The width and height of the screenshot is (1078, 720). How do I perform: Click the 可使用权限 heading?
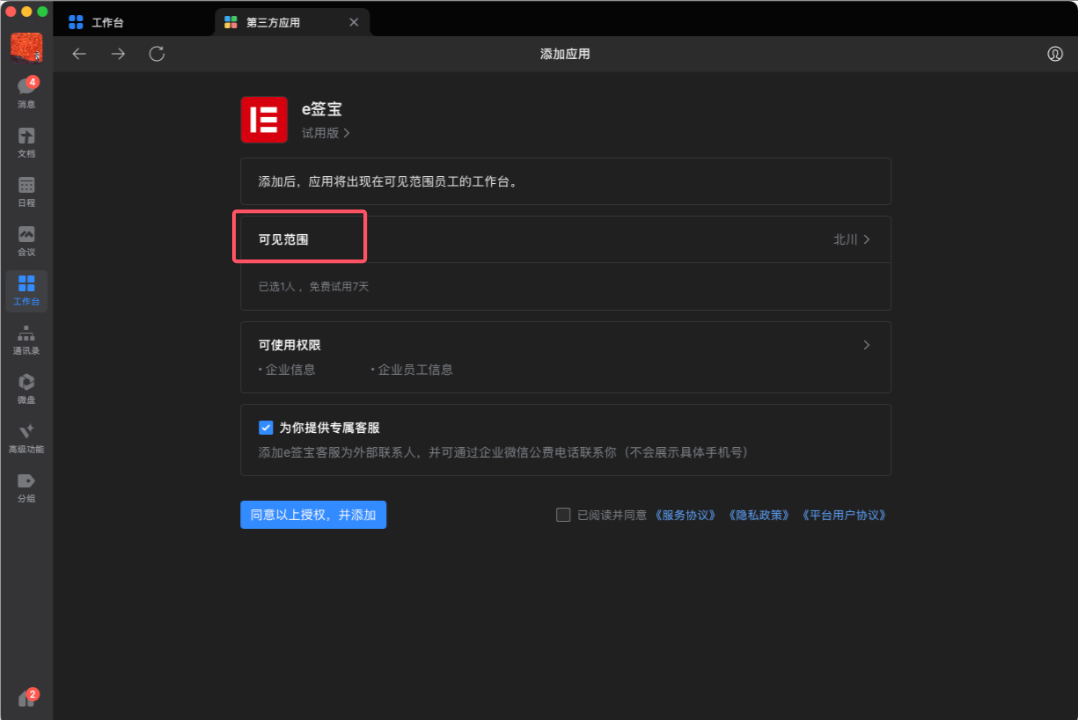tap(289, 345)
